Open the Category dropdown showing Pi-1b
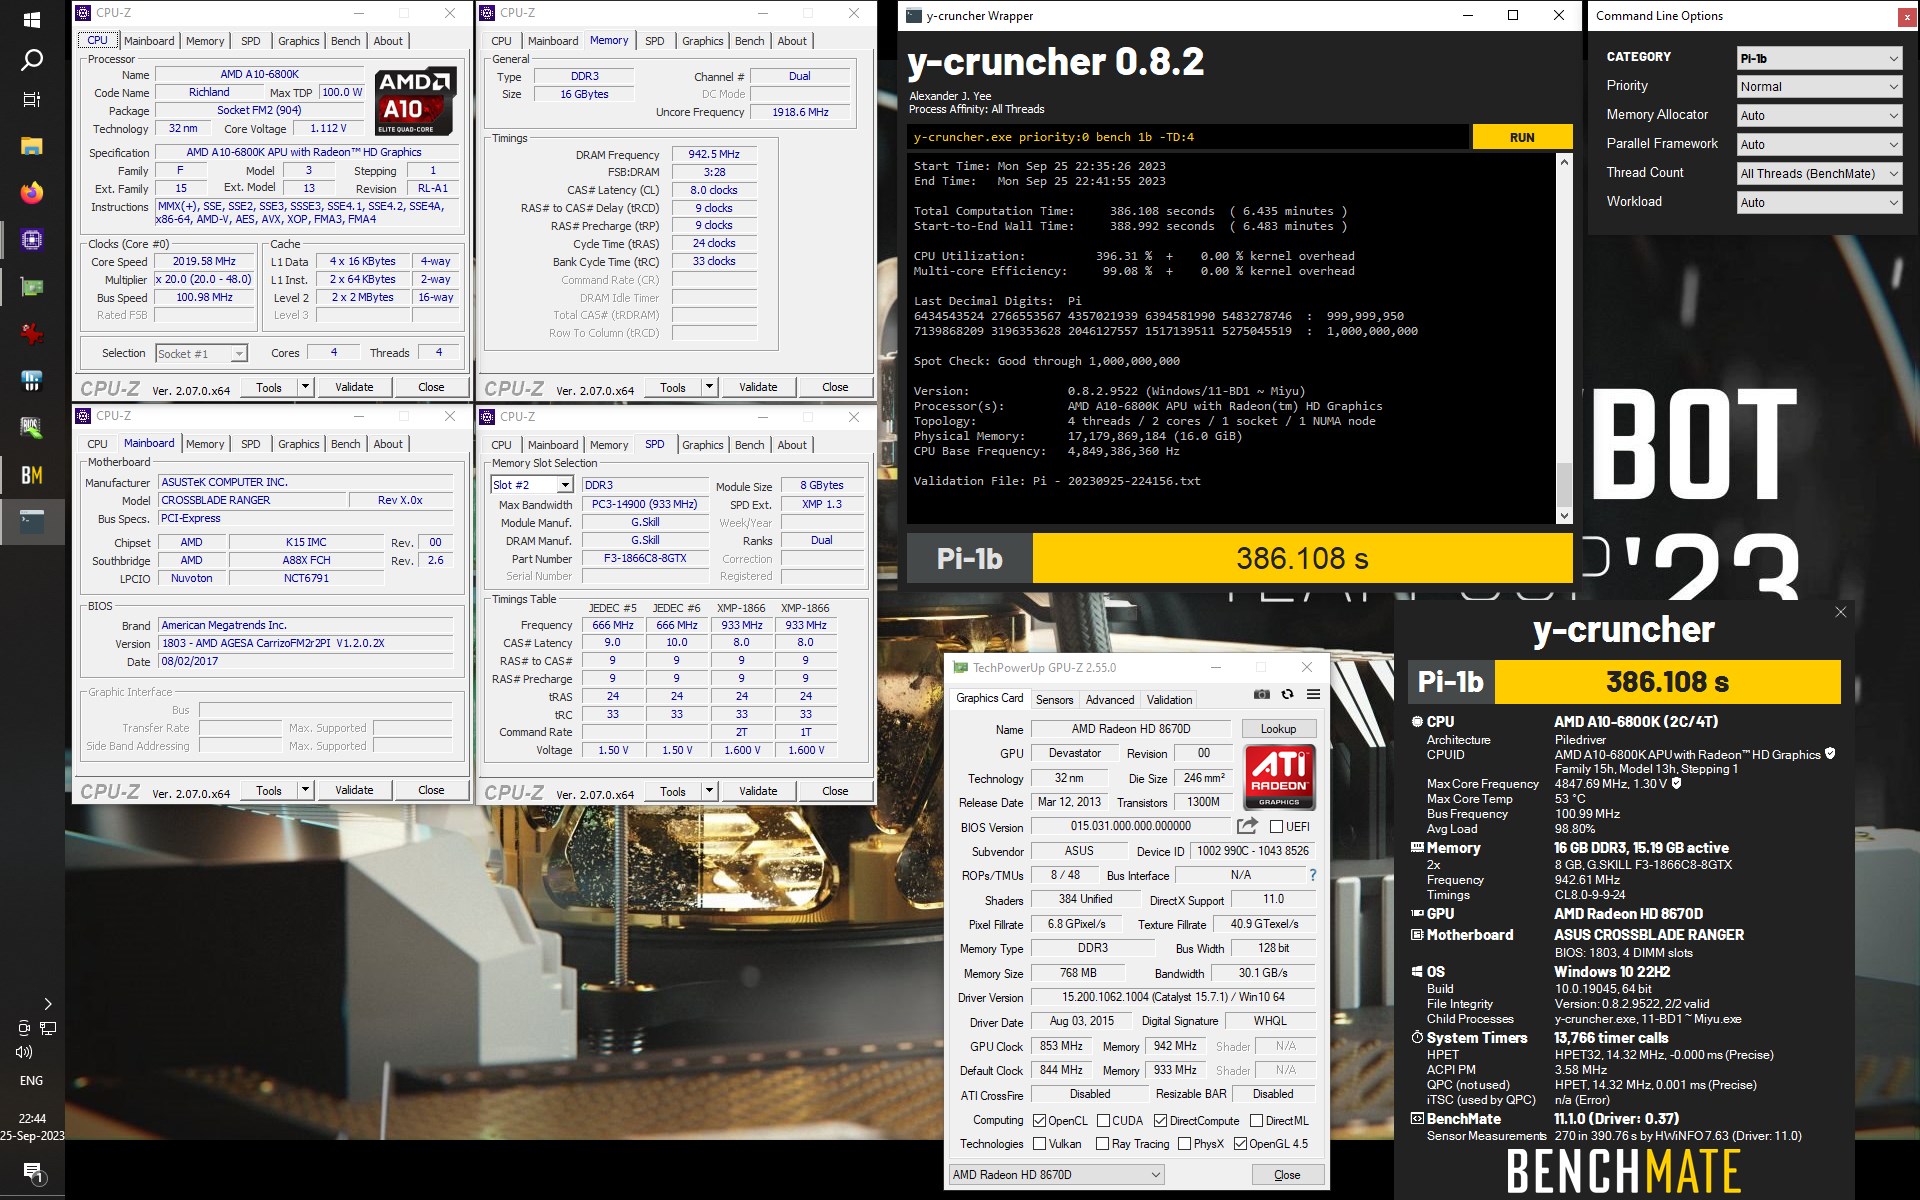 (1819, 58)
